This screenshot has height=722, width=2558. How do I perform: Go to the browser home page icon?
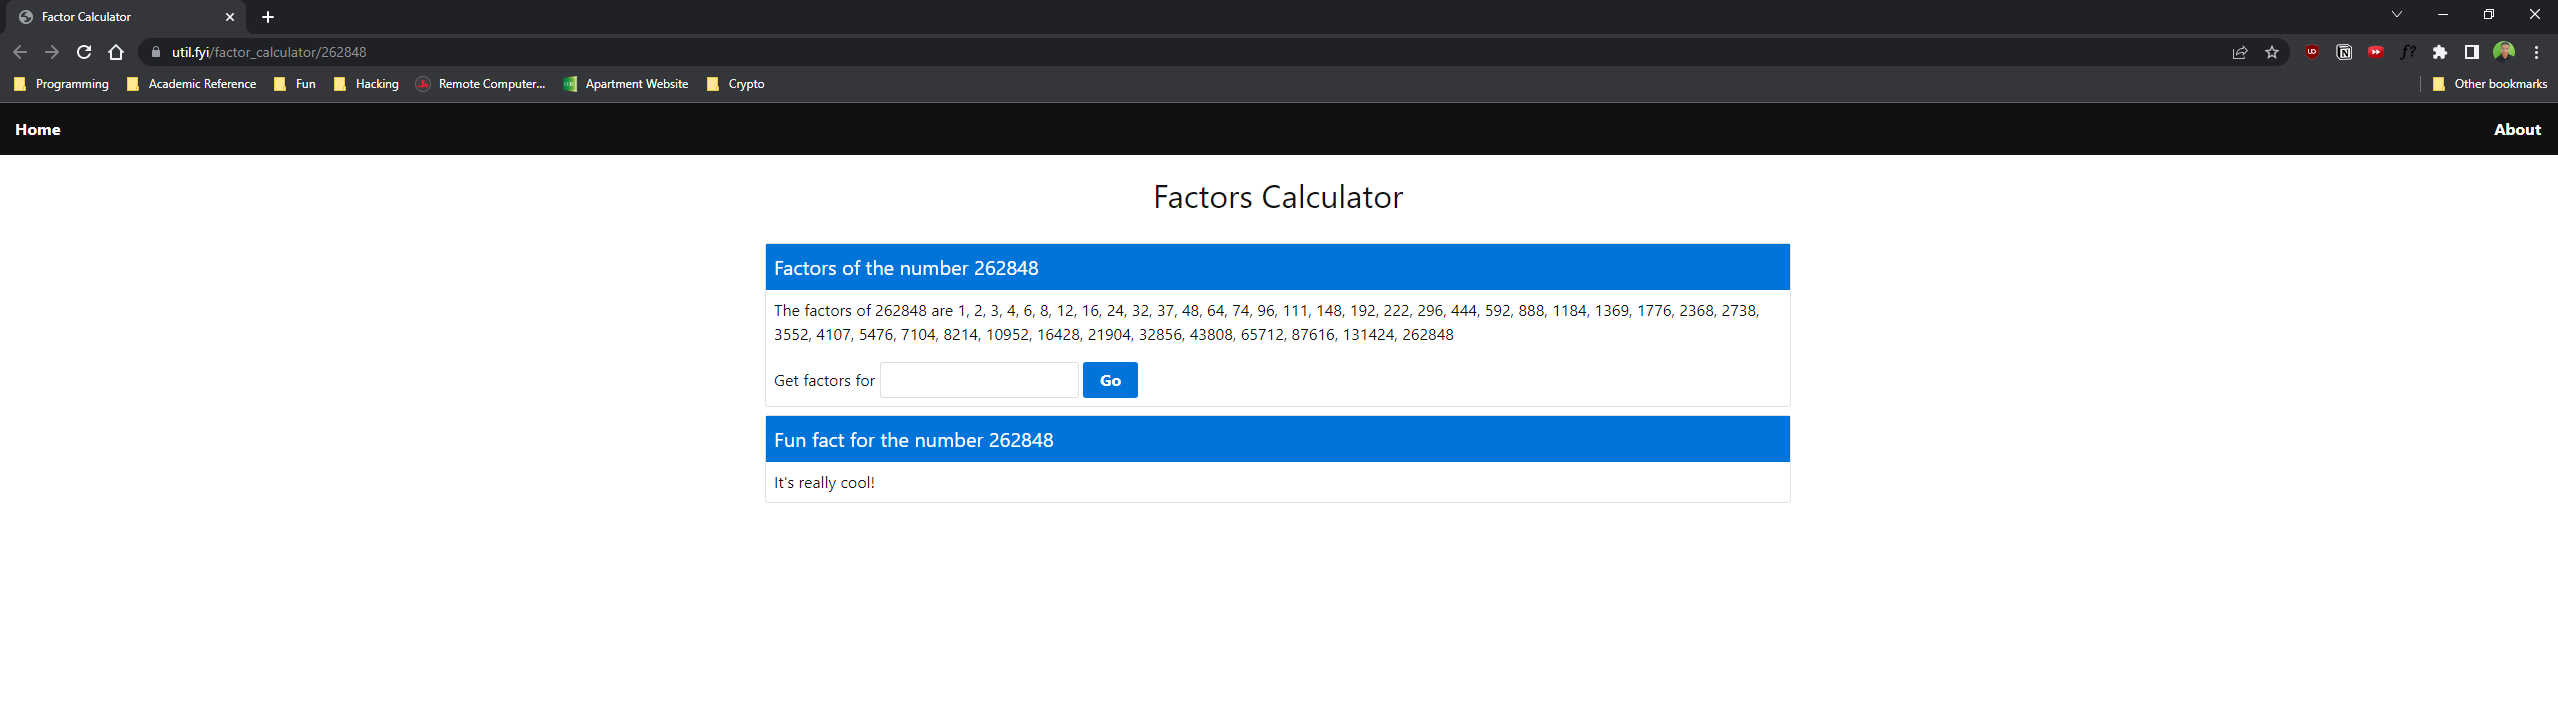click(x=116, y=52)
